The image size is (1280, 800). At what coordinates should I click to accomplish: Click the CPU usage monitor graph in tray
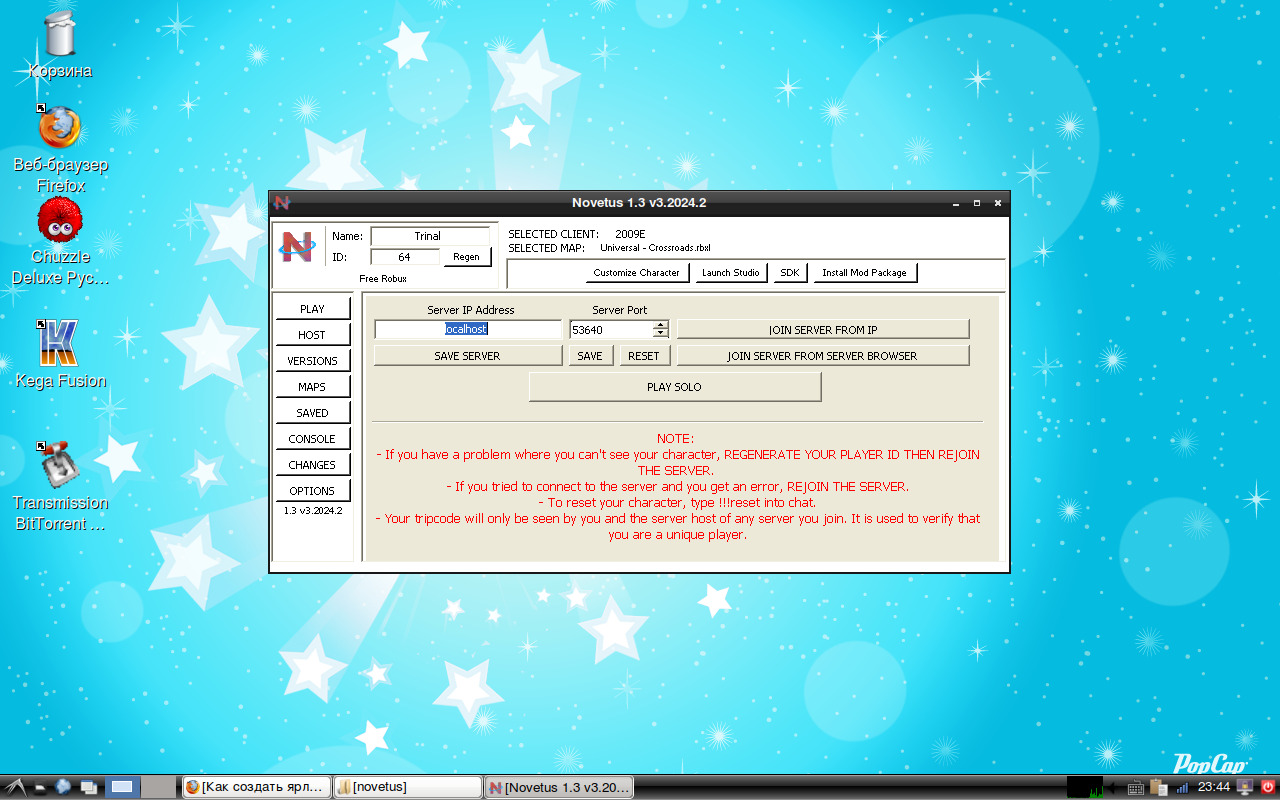(x=1085, y=787)
